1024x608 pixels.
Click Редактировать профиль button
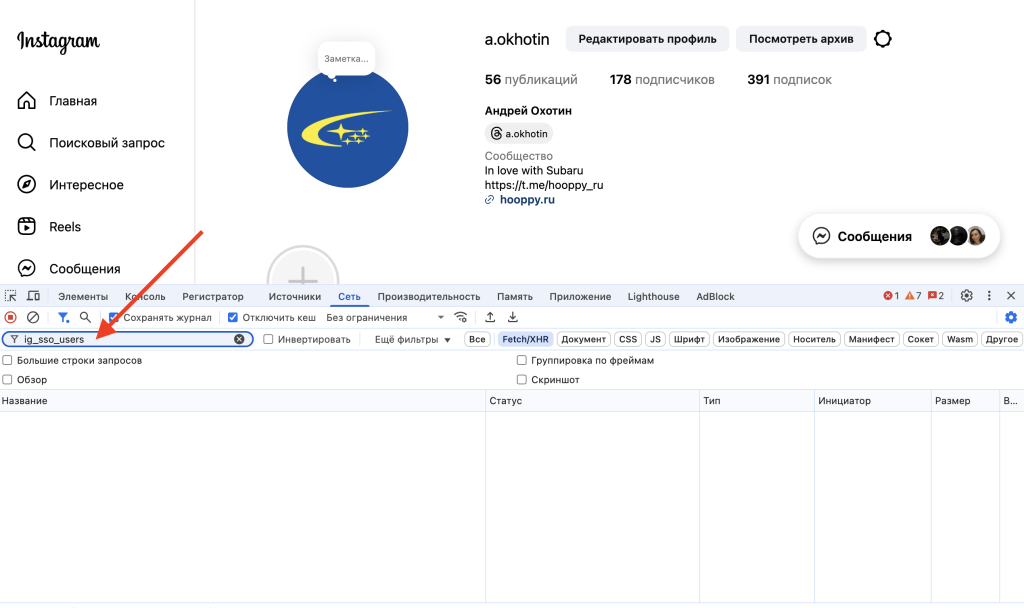click(647, 39)
